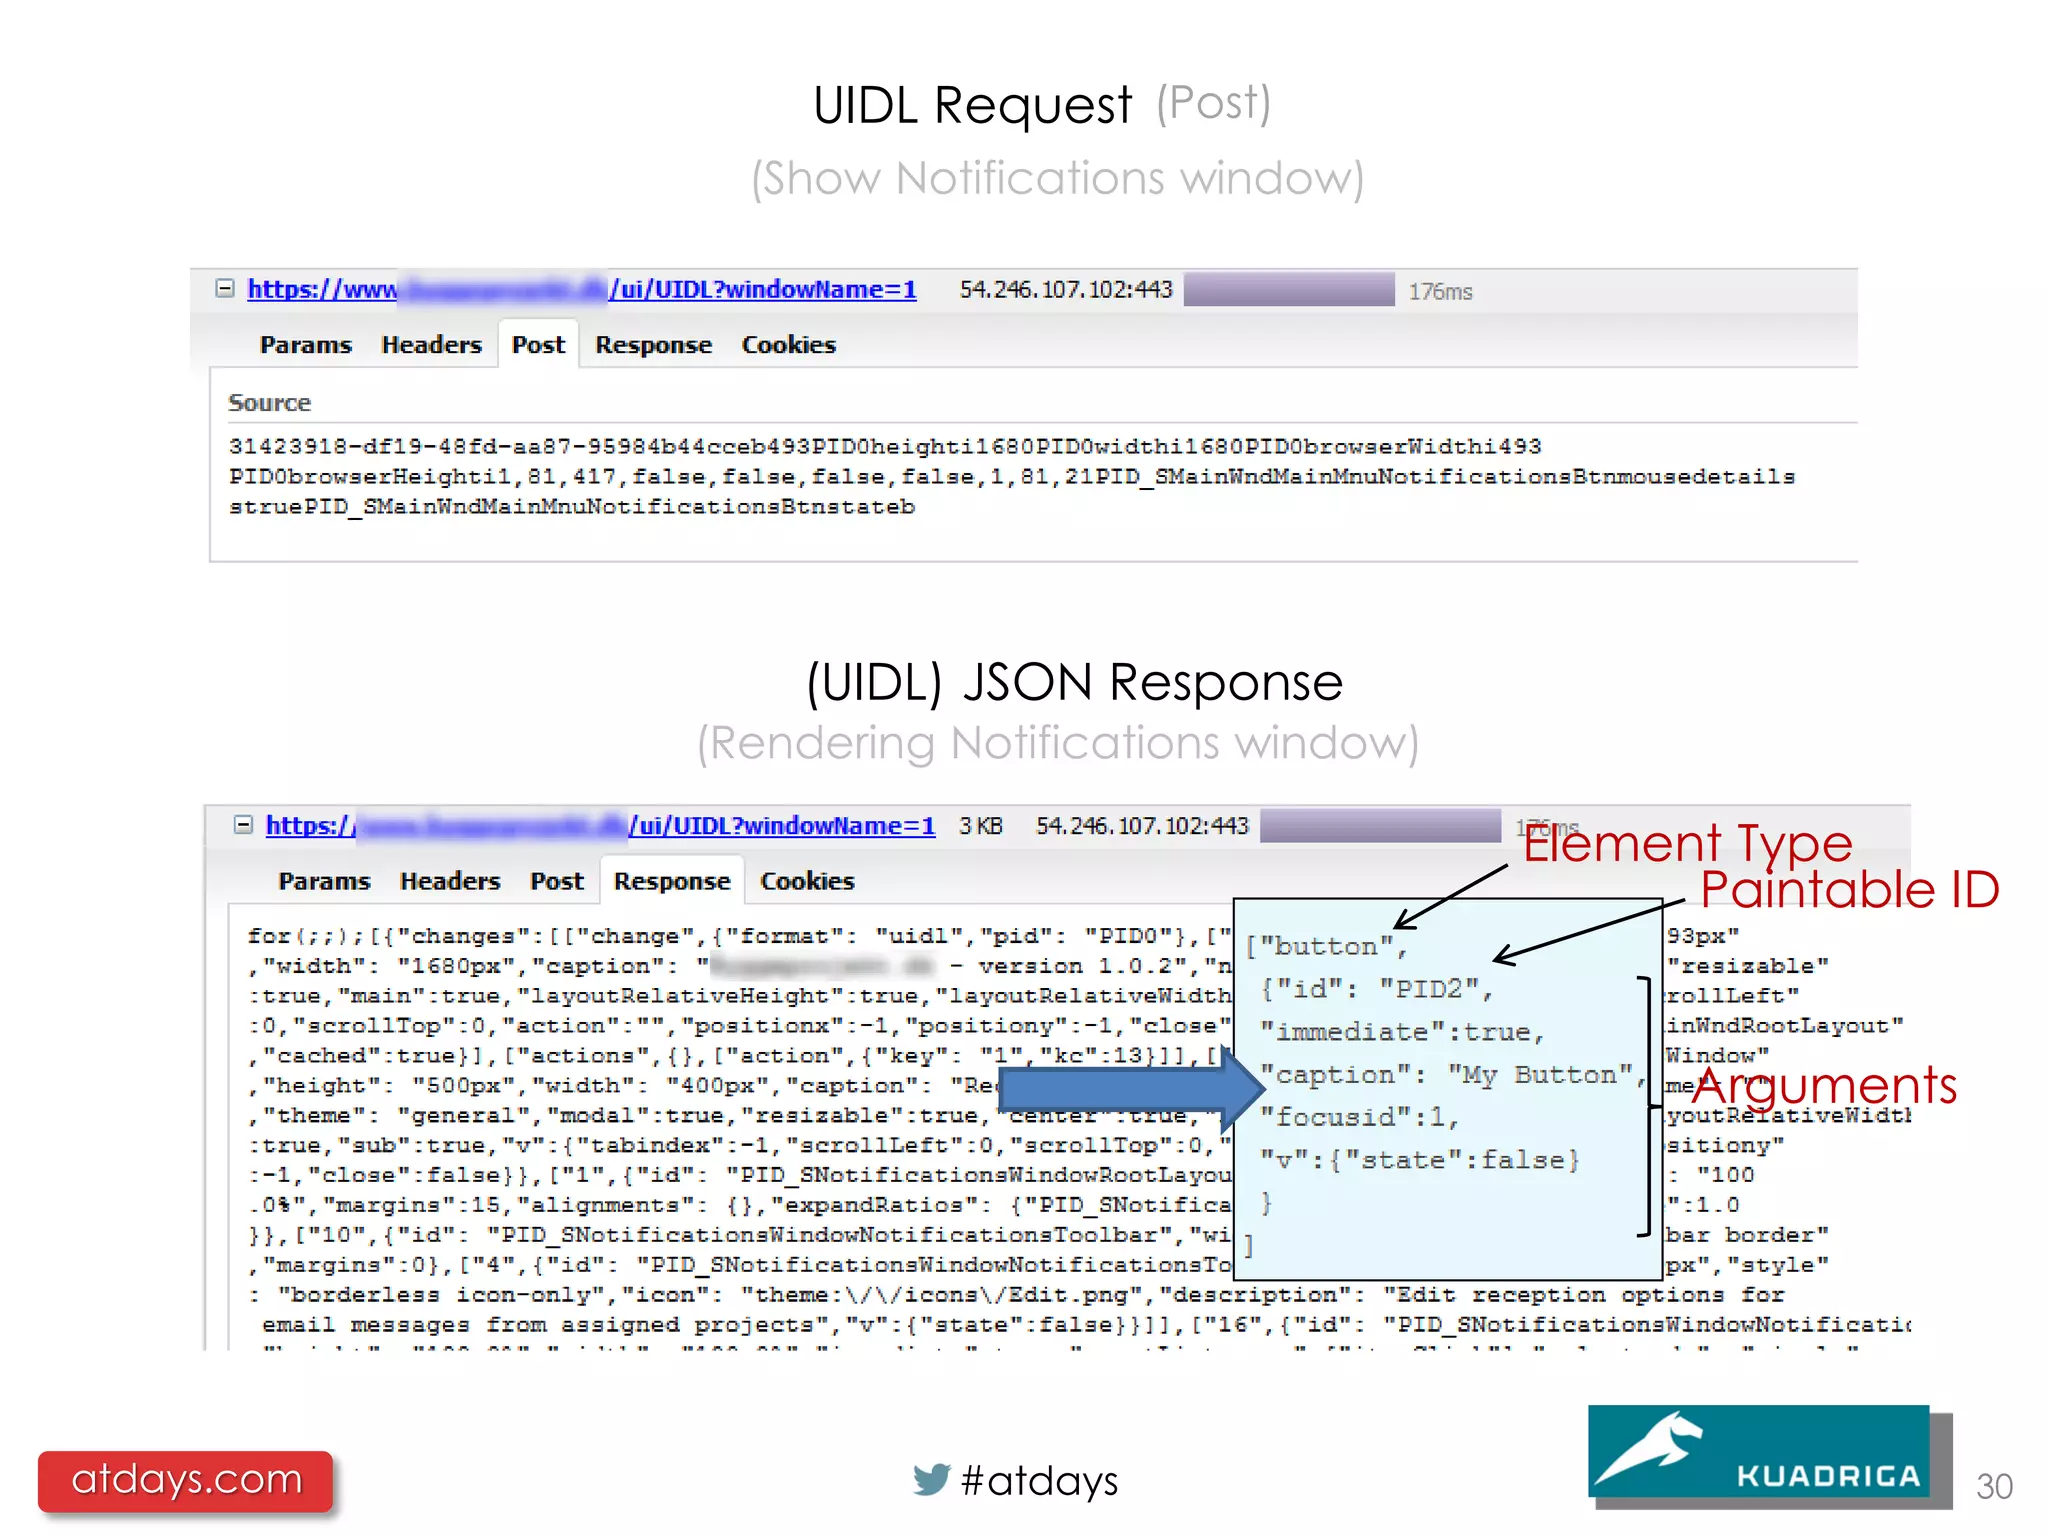Select the Params tab in first request
The height and width of the screenshot is (1536, 2048).
tap(305, 345)
